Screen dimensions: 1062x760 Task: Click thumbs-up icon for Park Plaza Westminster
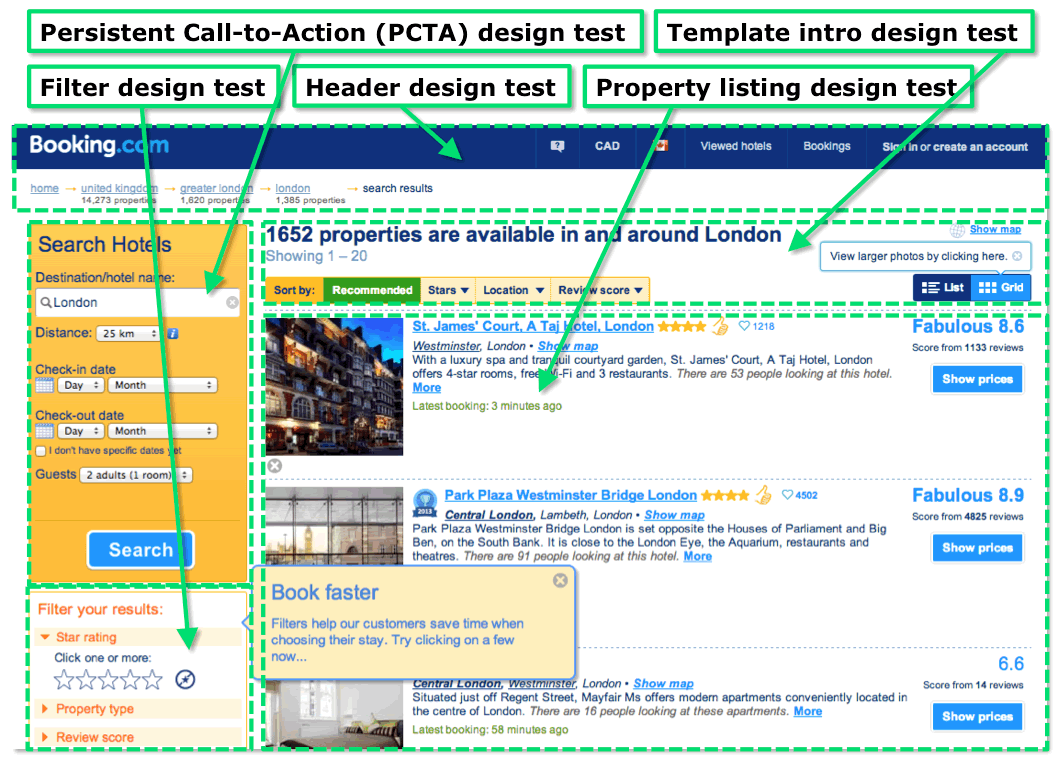pos(763,495)
